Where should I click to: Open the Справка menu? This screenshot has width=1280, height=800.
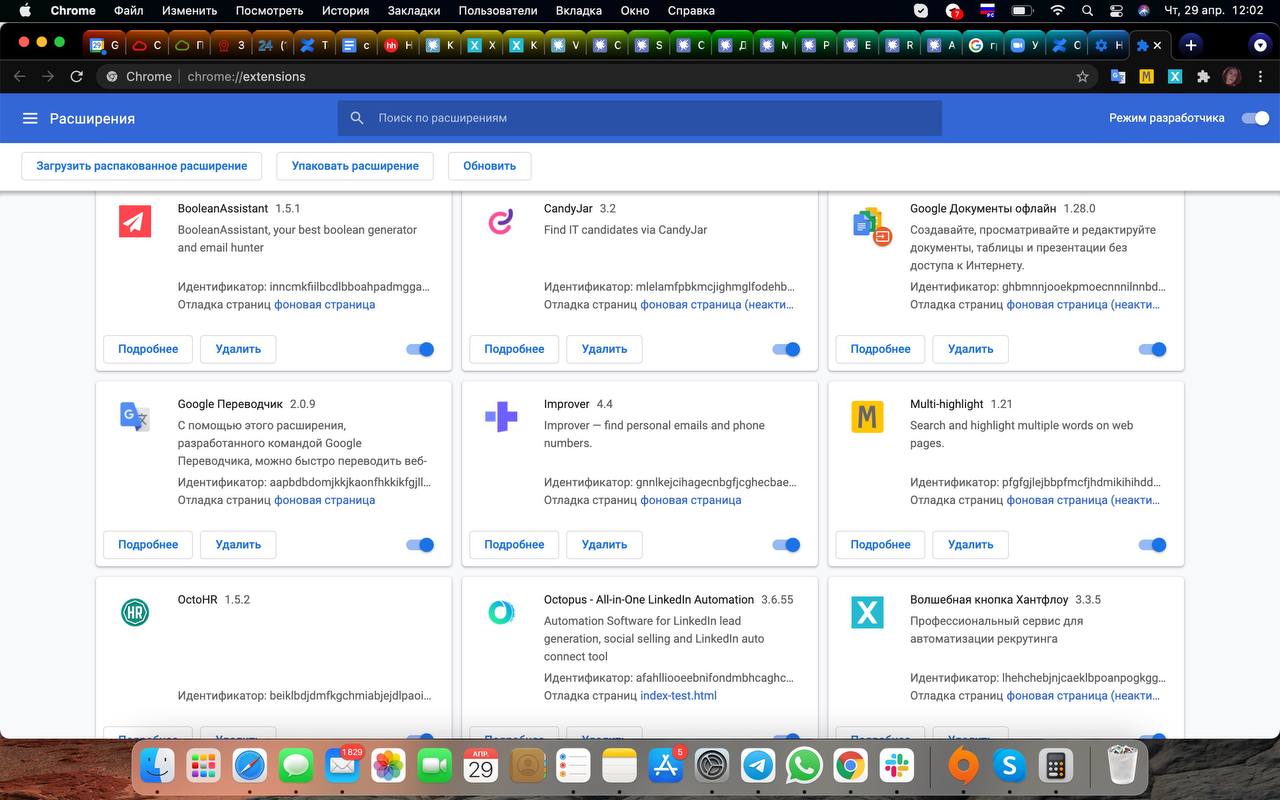click(x=690, y=11)
